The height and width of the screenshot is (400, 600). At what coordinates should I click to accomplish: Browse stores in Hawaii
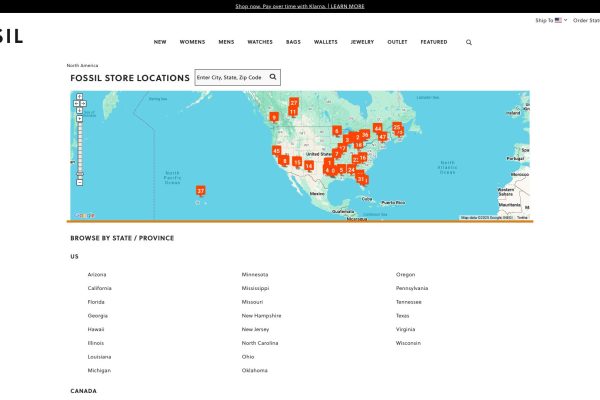96,329
